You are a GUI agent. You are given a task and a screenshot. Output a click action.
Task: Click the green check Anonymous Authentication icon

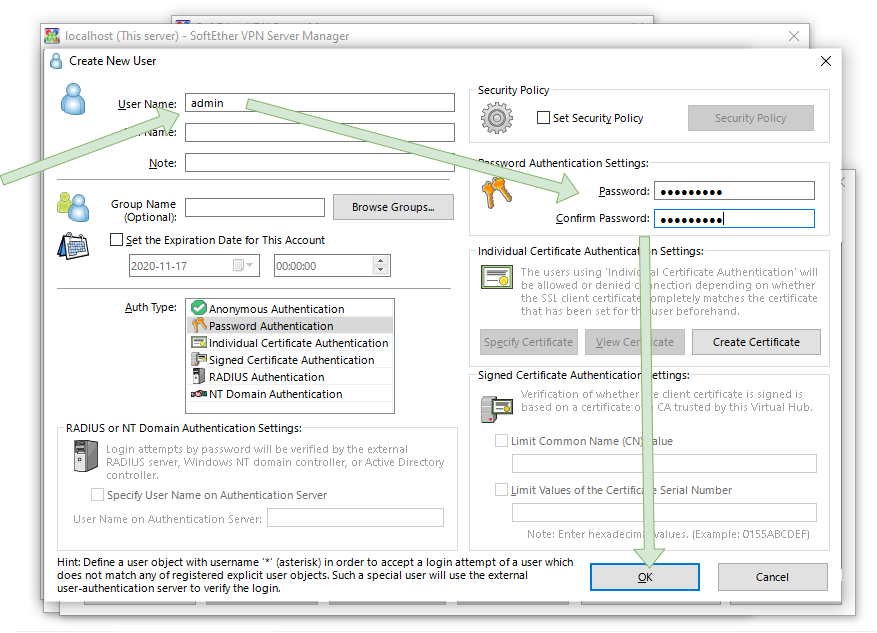pyautogui.click(x=199, y=308)
